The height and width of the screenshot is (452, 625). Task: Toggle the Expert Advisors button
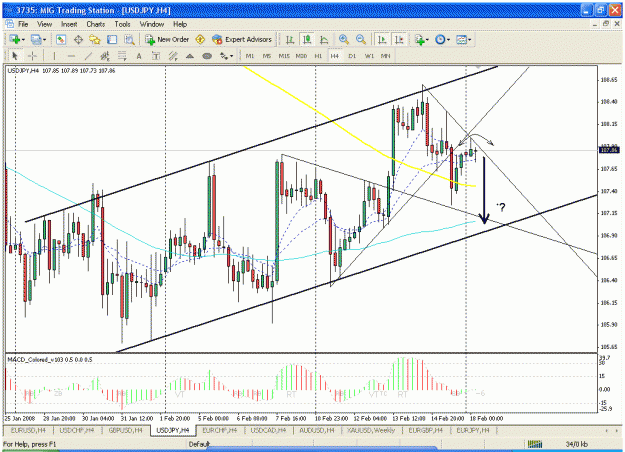coord(242,39)
